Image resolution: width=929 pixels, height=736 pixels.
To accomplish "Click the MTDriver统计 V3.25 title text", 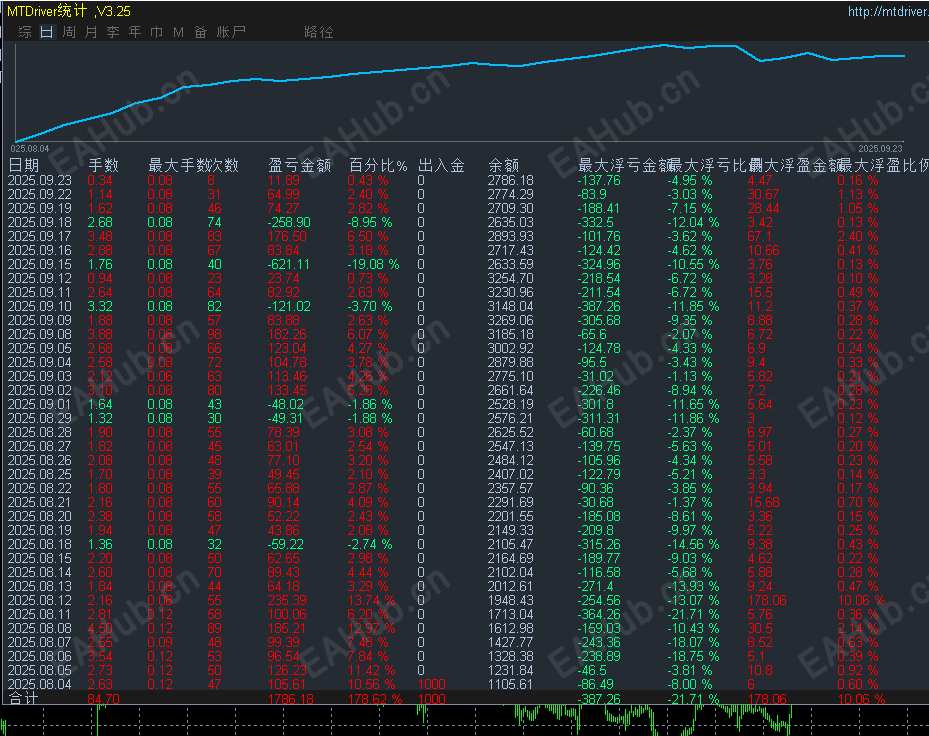I will point(69,11).
